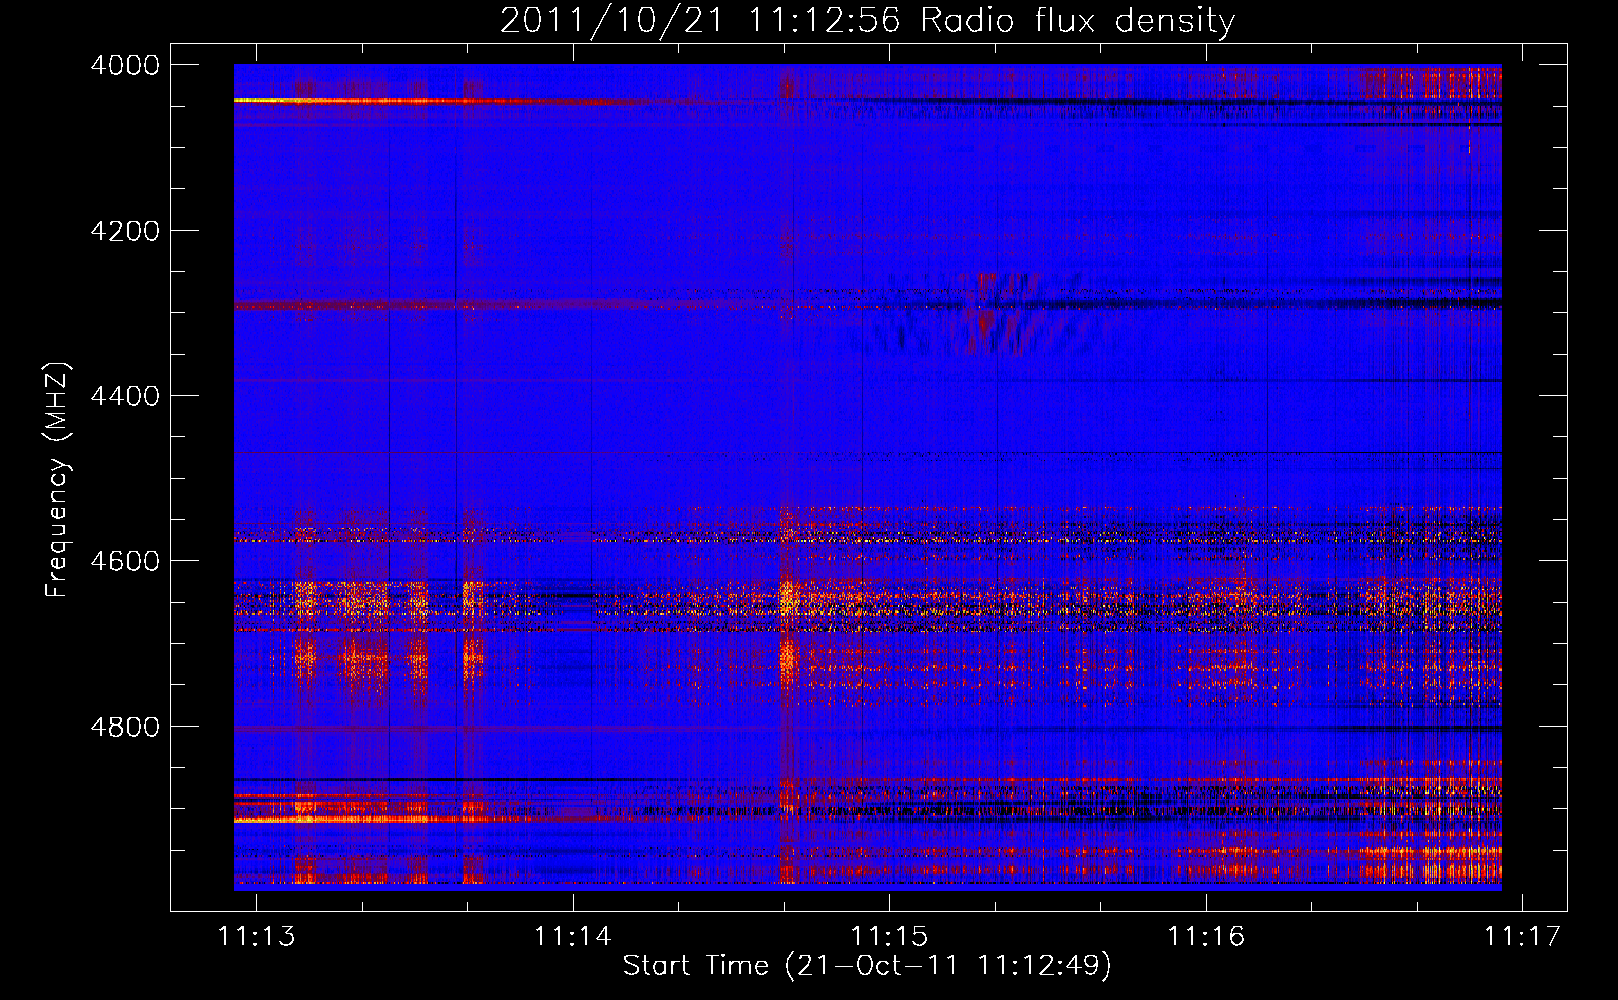Click the 11:14 time tick label
This screenshot has width=1618, height=1000.
click(x=573, y=936)
